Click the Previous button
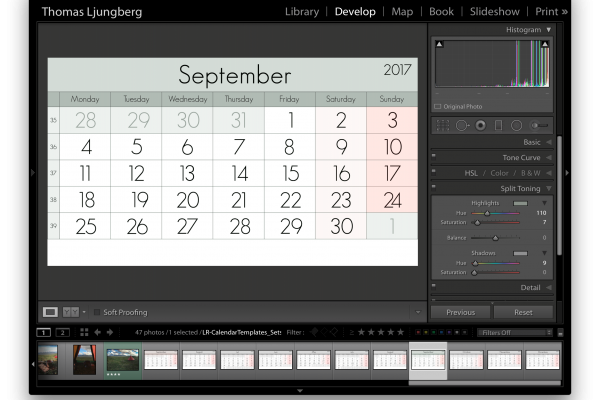Viewport: 600px width, 400px height. tap(460, 312)
